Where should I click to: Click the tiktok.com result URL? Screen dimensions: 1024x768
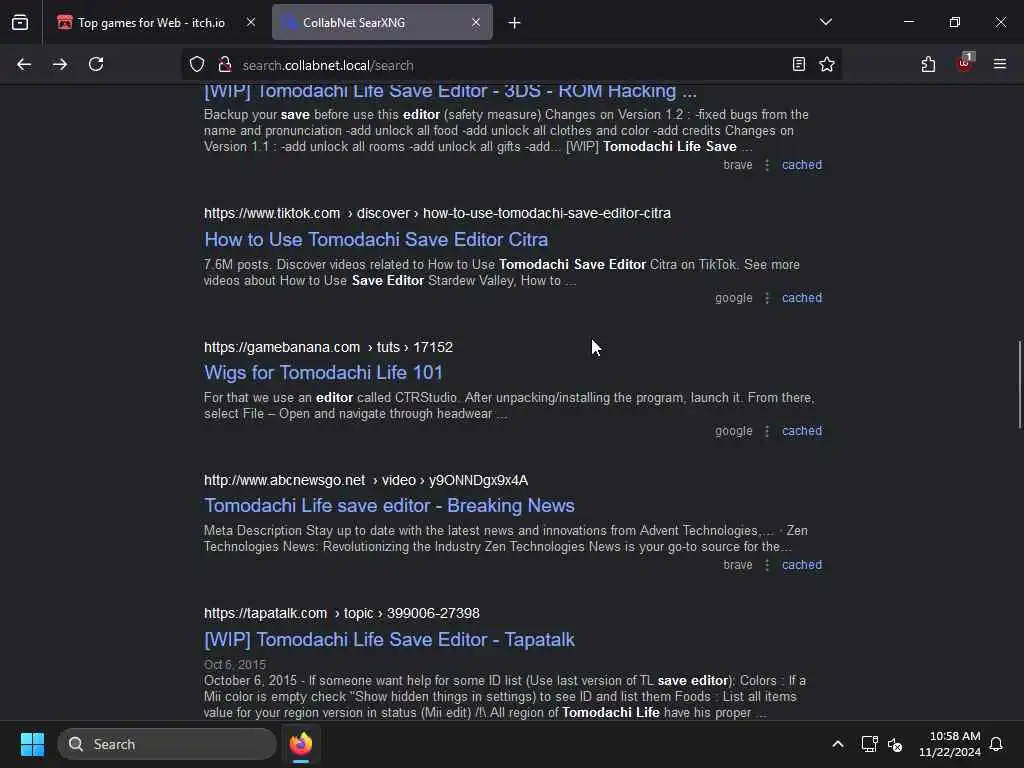437,214
